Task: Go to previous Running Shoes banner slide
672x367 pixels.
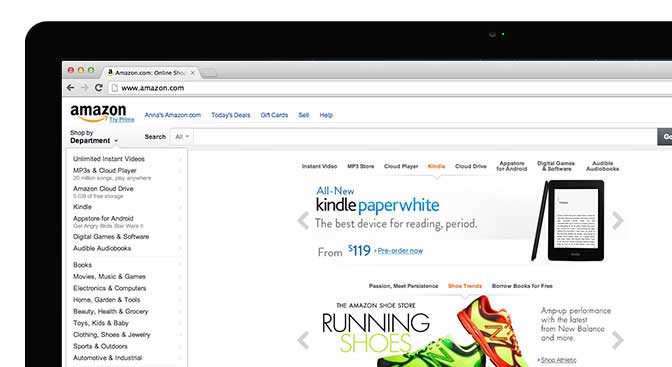Action: click(303, 340)
